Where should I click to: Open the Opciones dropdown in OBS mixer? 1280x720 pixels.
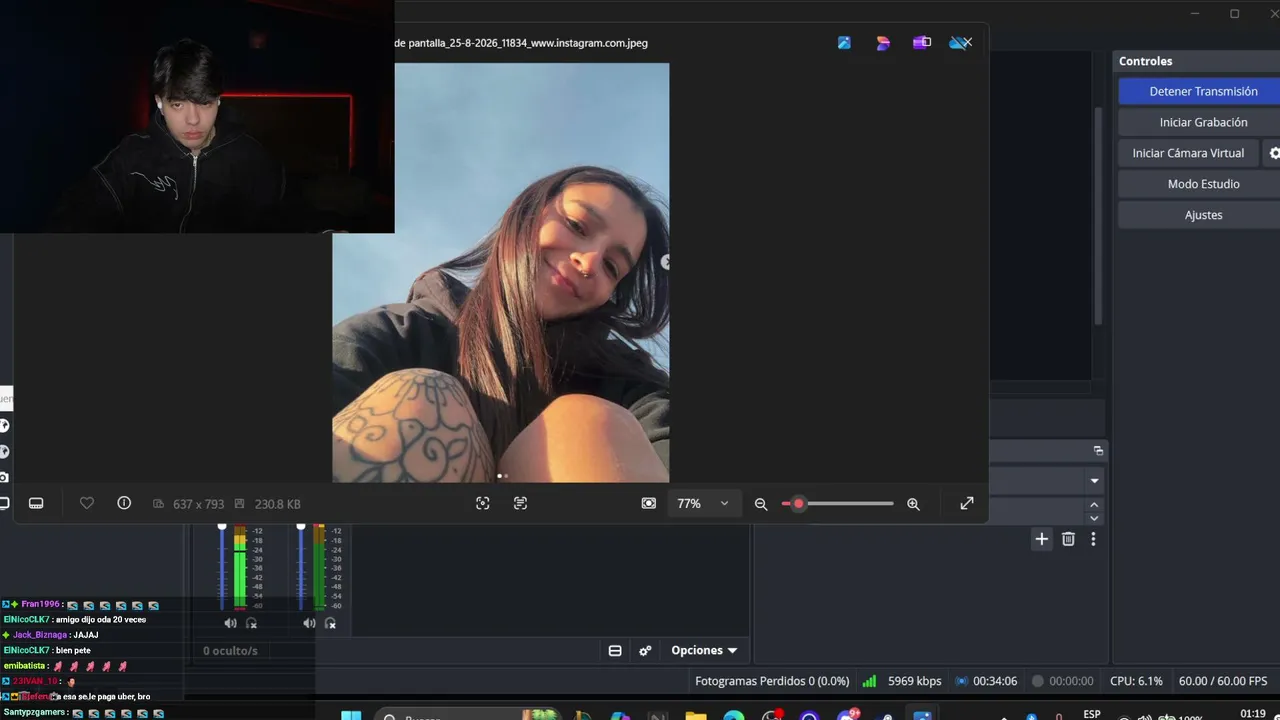(704, 650)
